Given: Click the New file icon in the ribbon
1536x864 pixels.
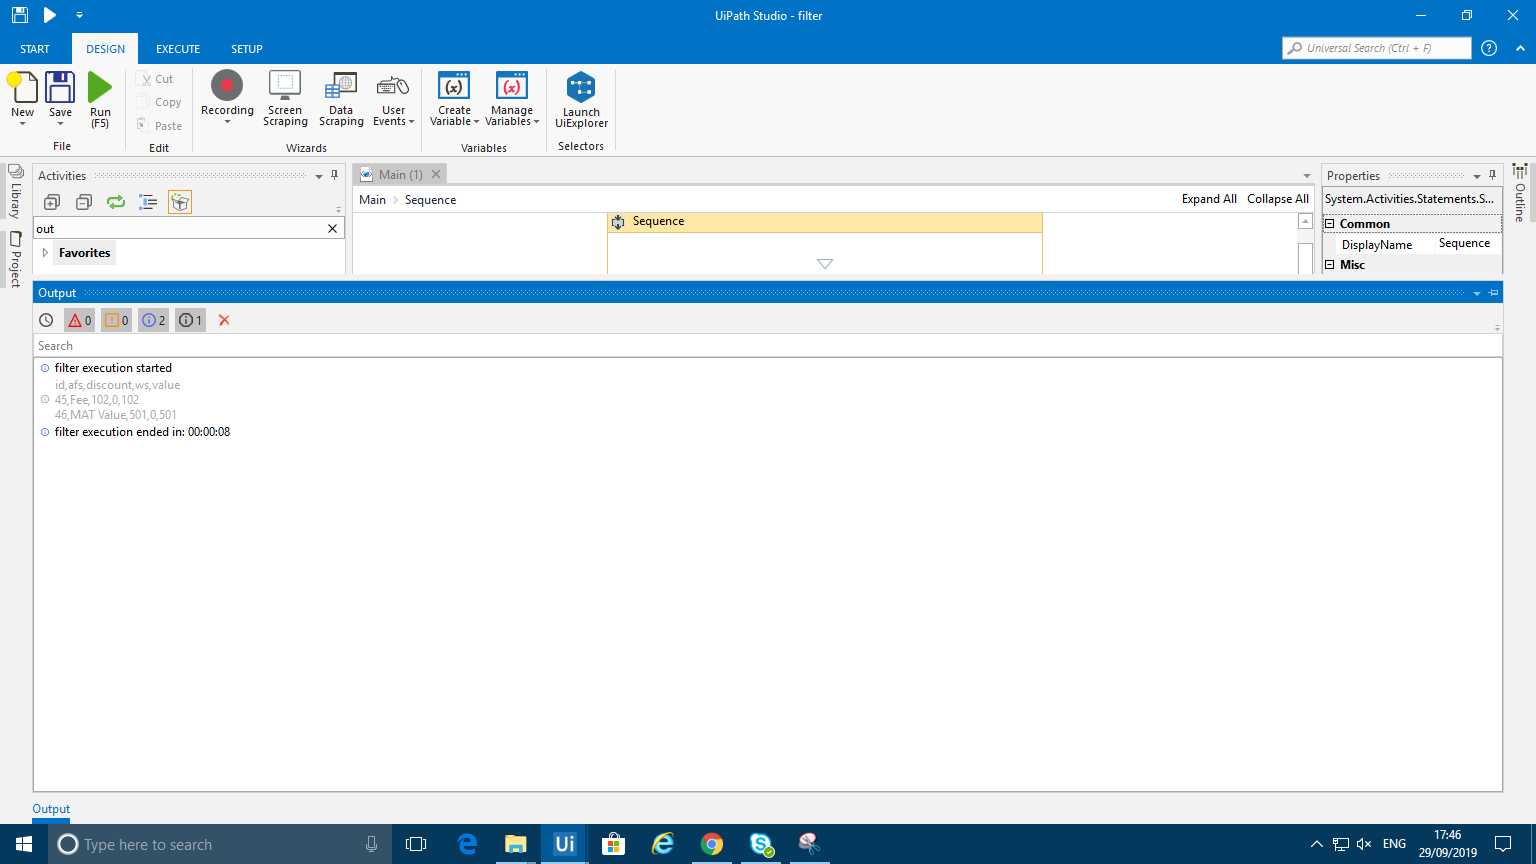Looking at the screenshot, I should click(23, 88).
